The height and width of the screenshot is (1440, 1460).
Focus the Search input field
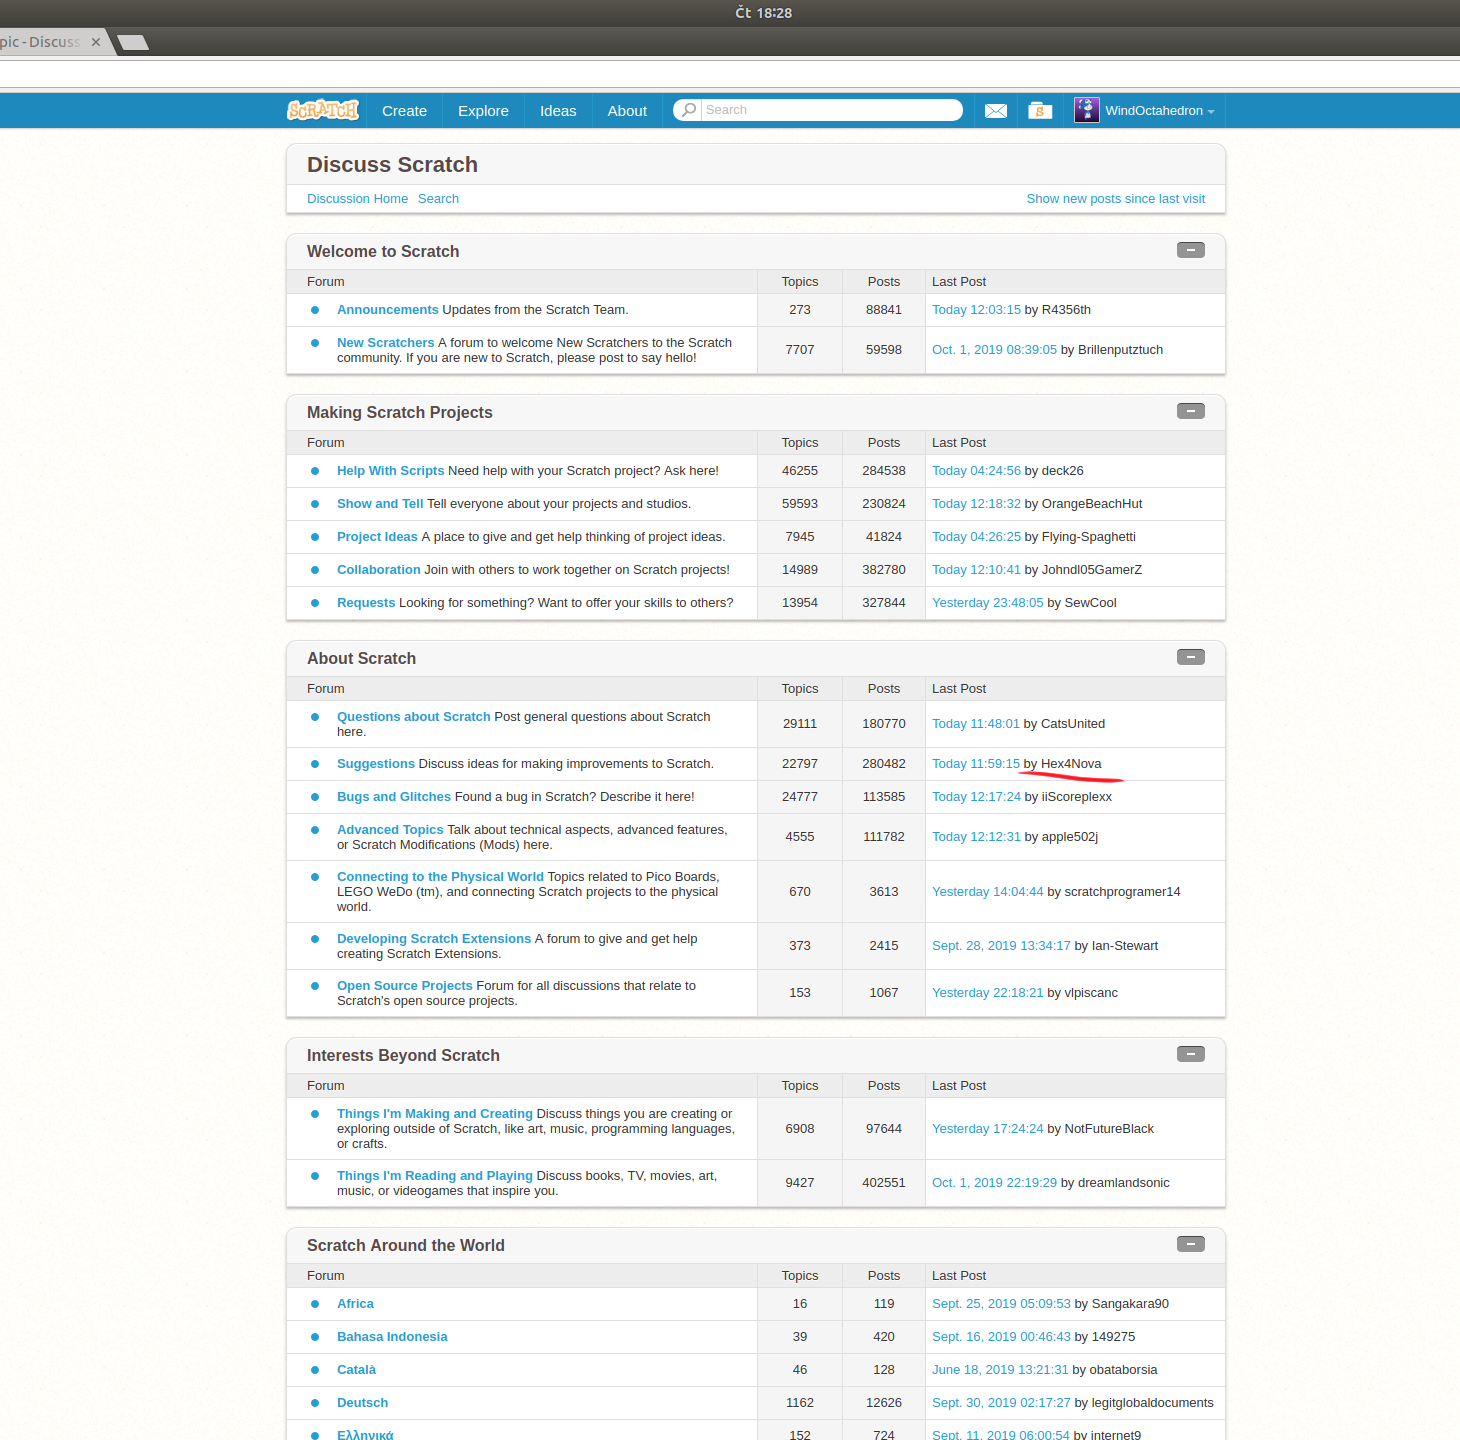point(830,110)
